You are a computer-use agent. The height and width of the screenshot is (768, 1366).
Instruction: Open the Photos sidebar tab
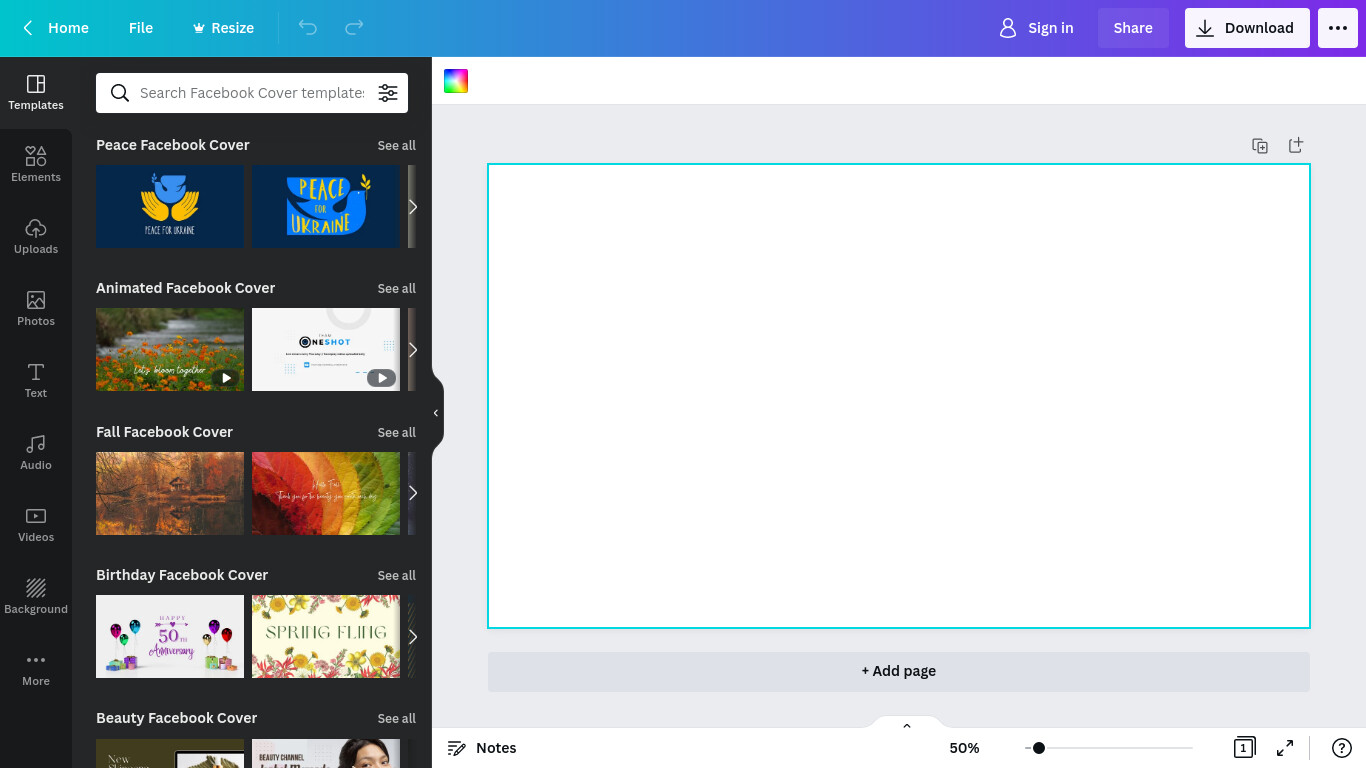pyautogui.click(x=36, y=309)
